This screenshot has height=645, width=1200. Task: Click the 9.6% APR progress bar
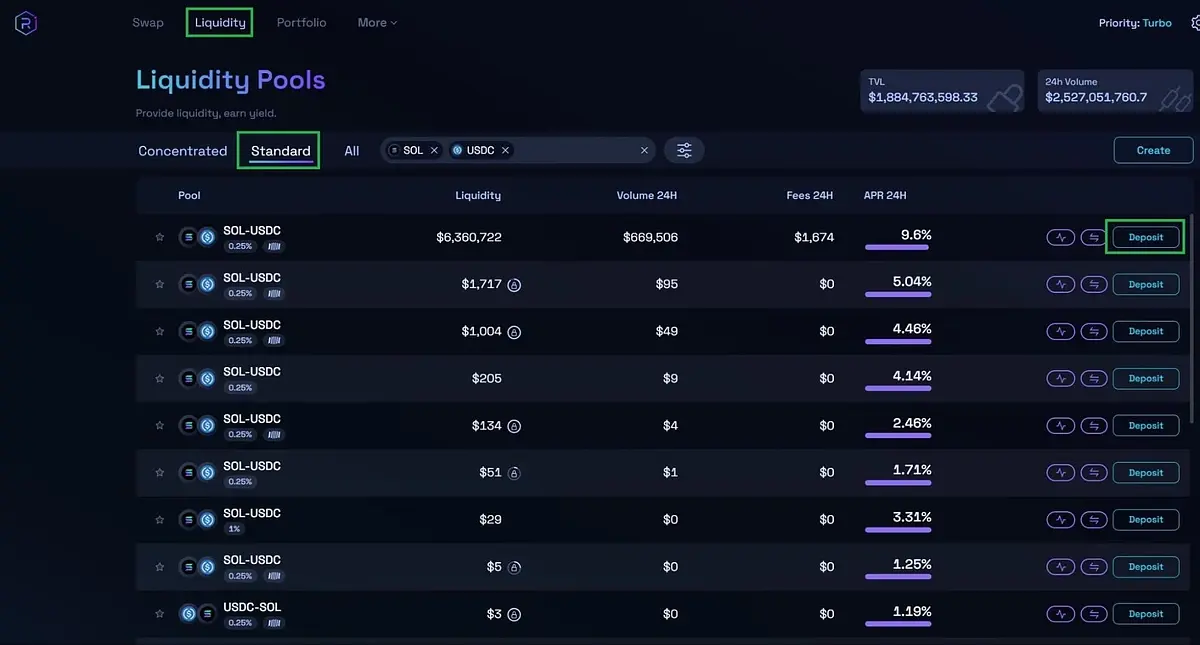click(898, 247)
